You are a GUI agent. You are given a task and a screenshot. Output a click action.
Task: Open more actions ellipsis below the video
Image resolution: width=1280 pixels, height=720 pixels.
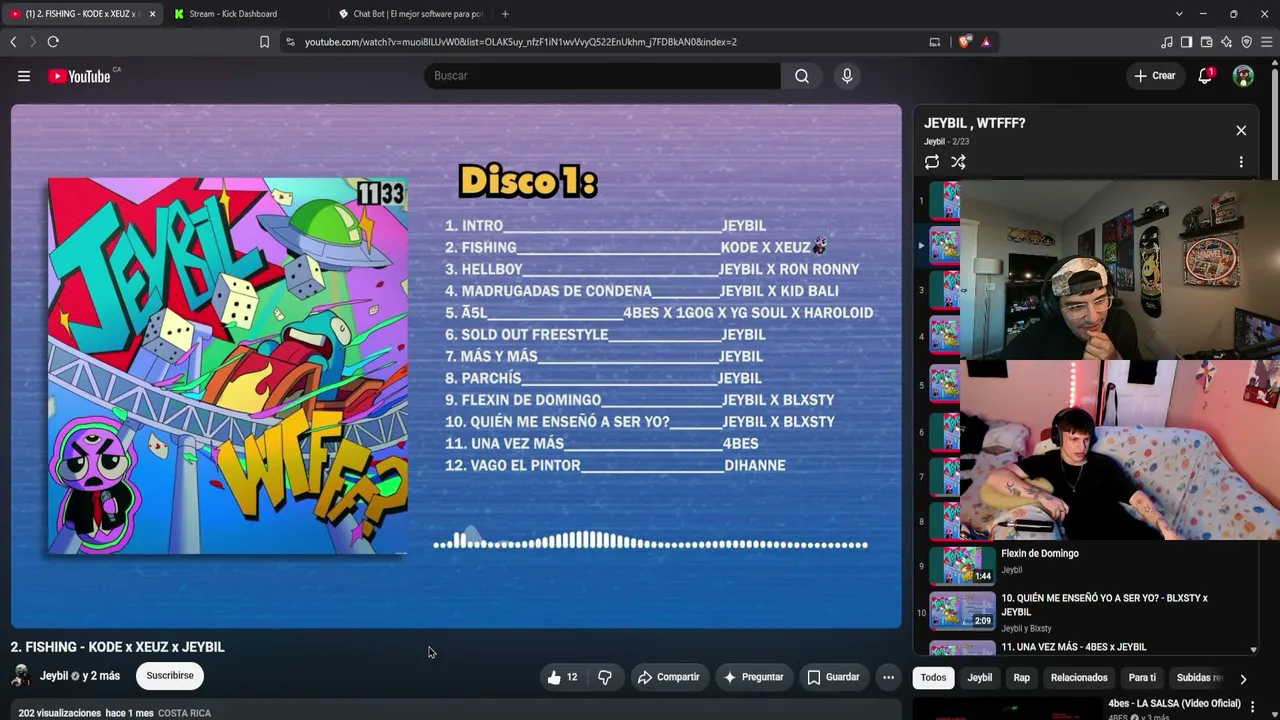[x=888, y=677]
